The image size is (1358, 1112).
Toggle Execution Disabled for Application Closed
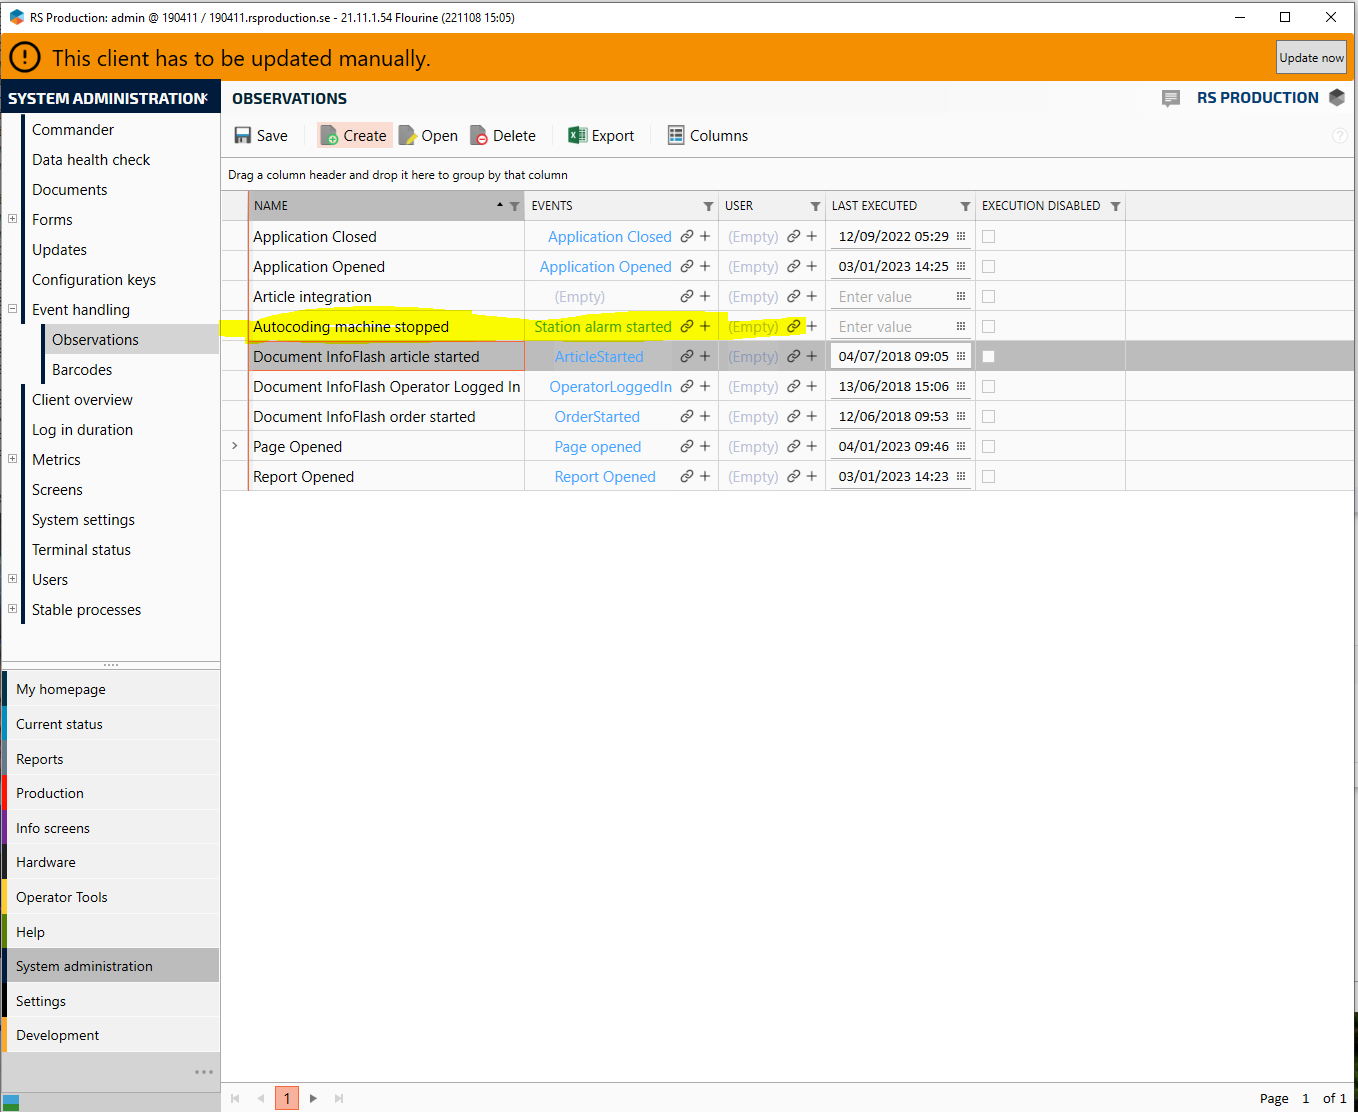tap(989, 237)
